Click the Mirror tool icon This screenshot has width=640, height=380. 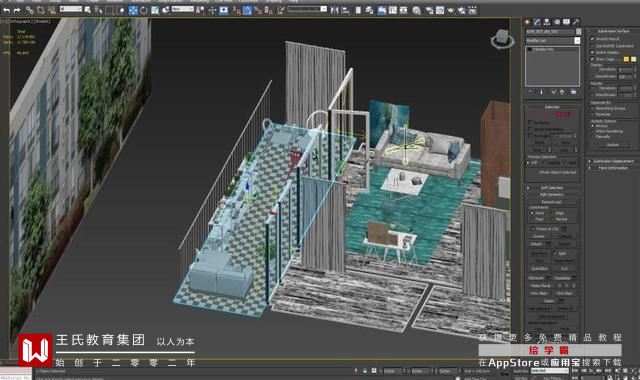[335, 10]
